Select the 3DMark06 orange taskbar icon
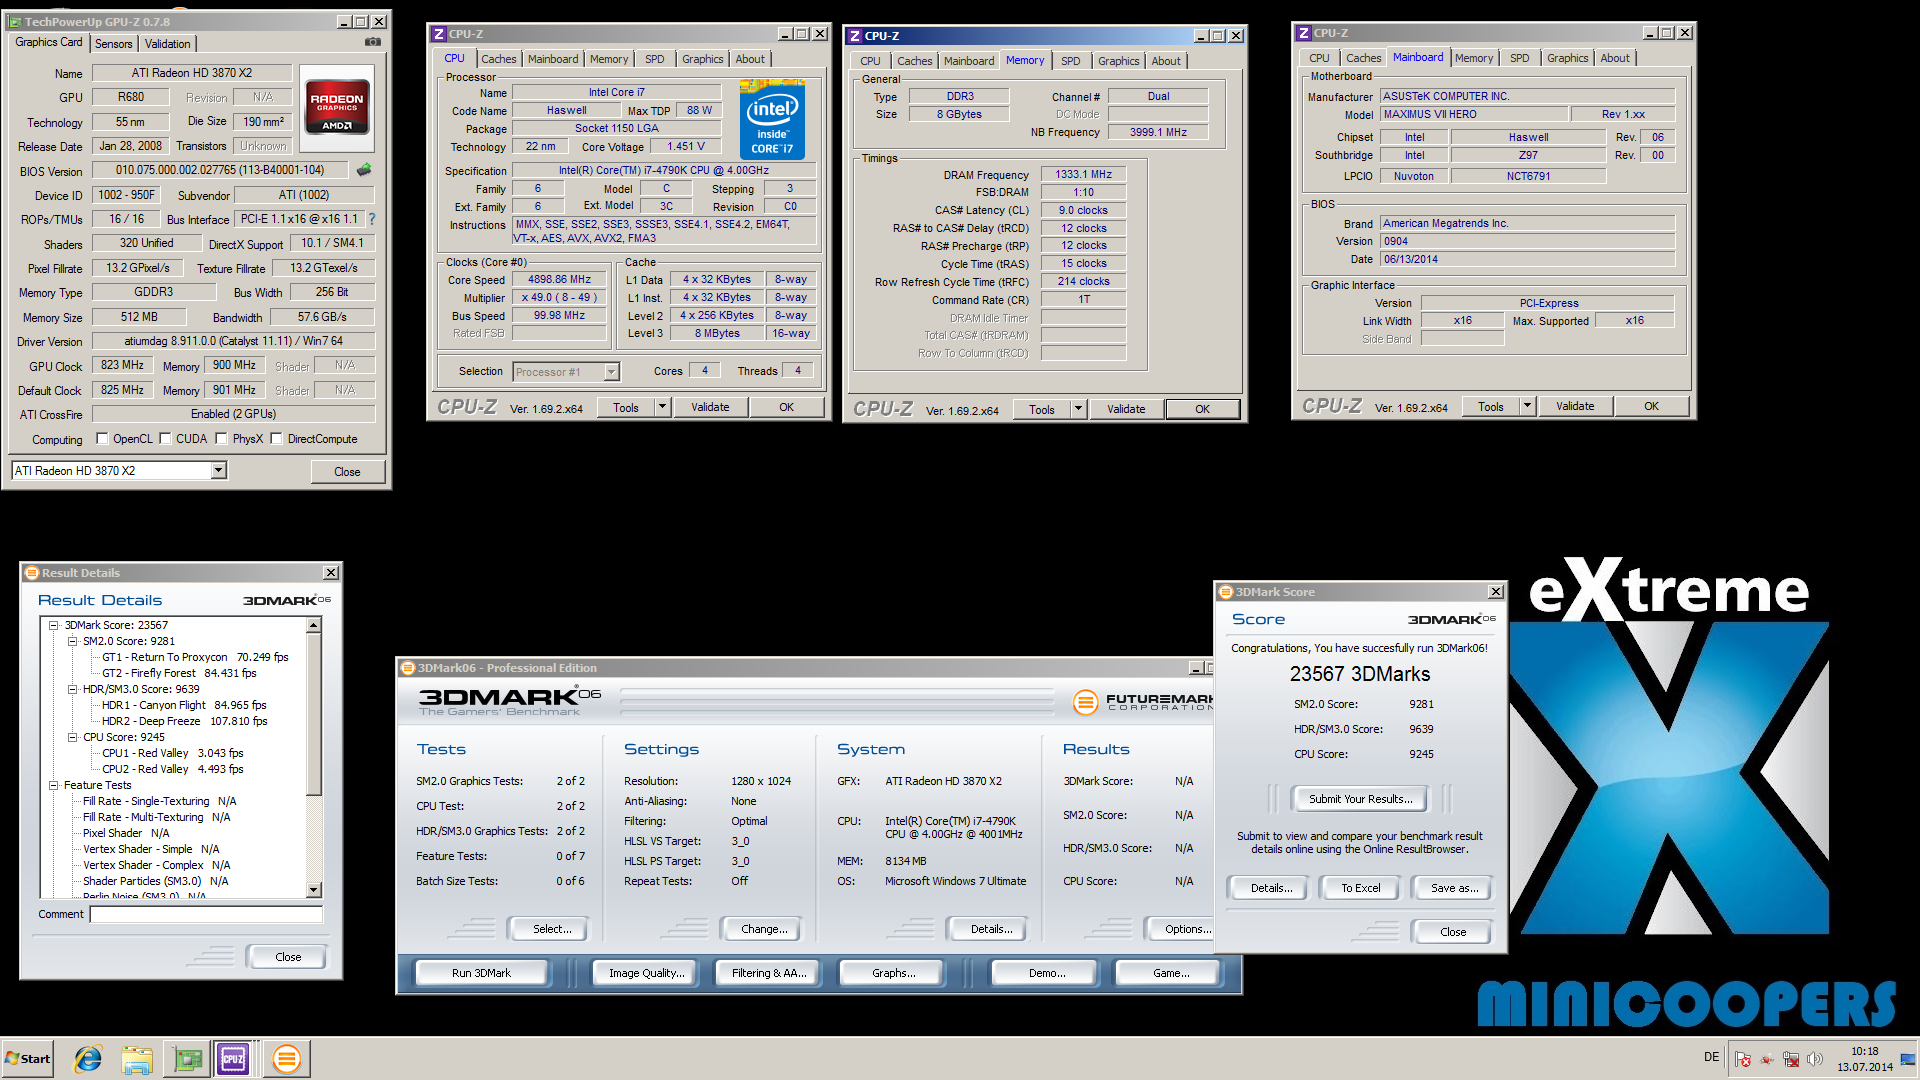1920x1080 pixels. point(286,1058)
